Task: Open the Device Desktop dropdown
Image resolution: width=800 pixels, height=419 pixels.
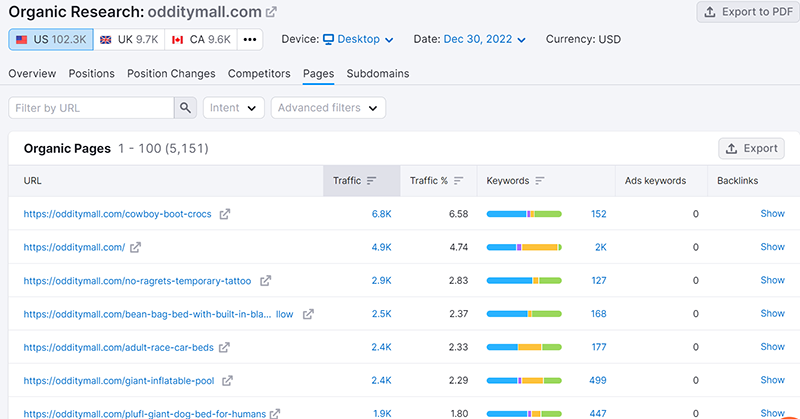Action: tap(358, 39)
